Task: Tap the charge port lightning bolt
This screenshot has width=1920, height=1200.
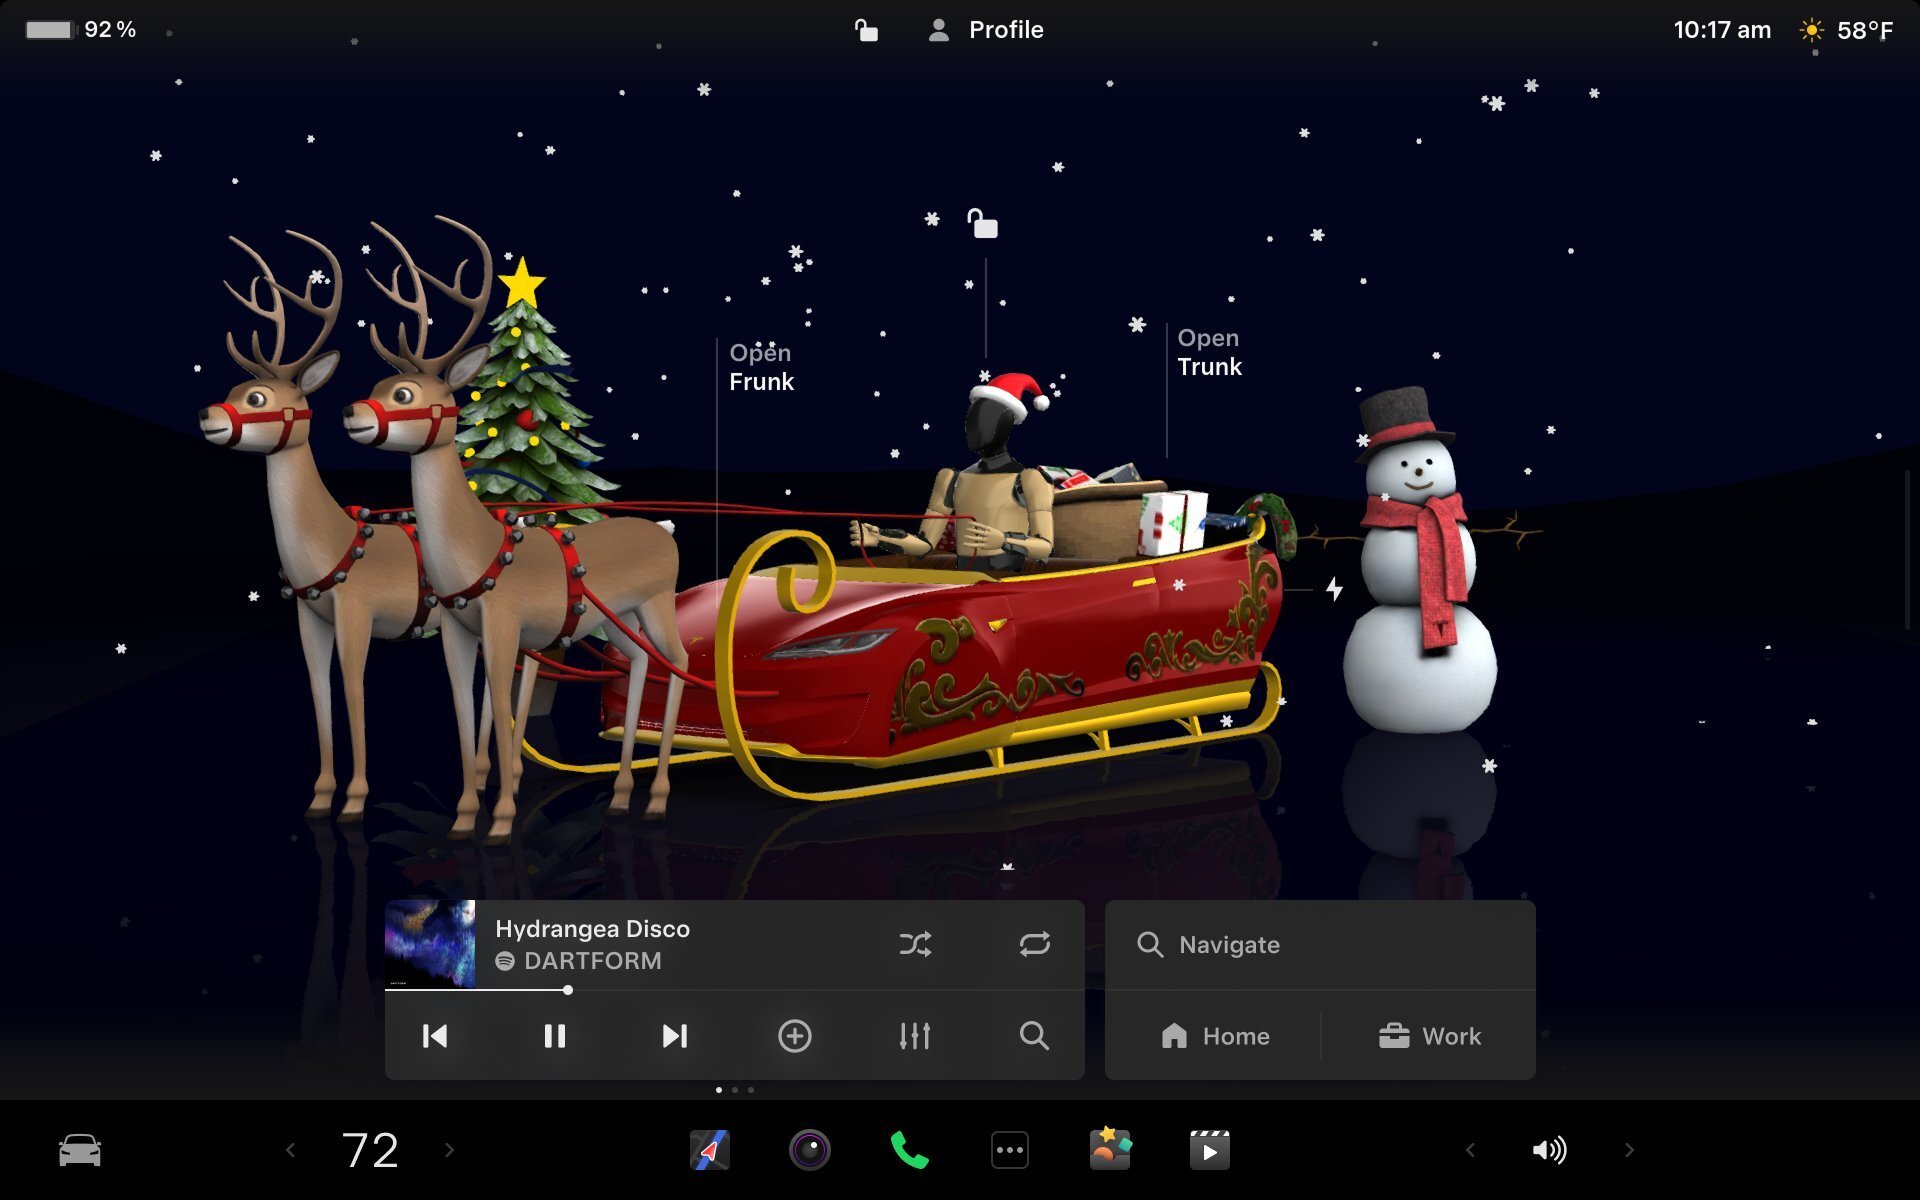Action: point(1334,590)
